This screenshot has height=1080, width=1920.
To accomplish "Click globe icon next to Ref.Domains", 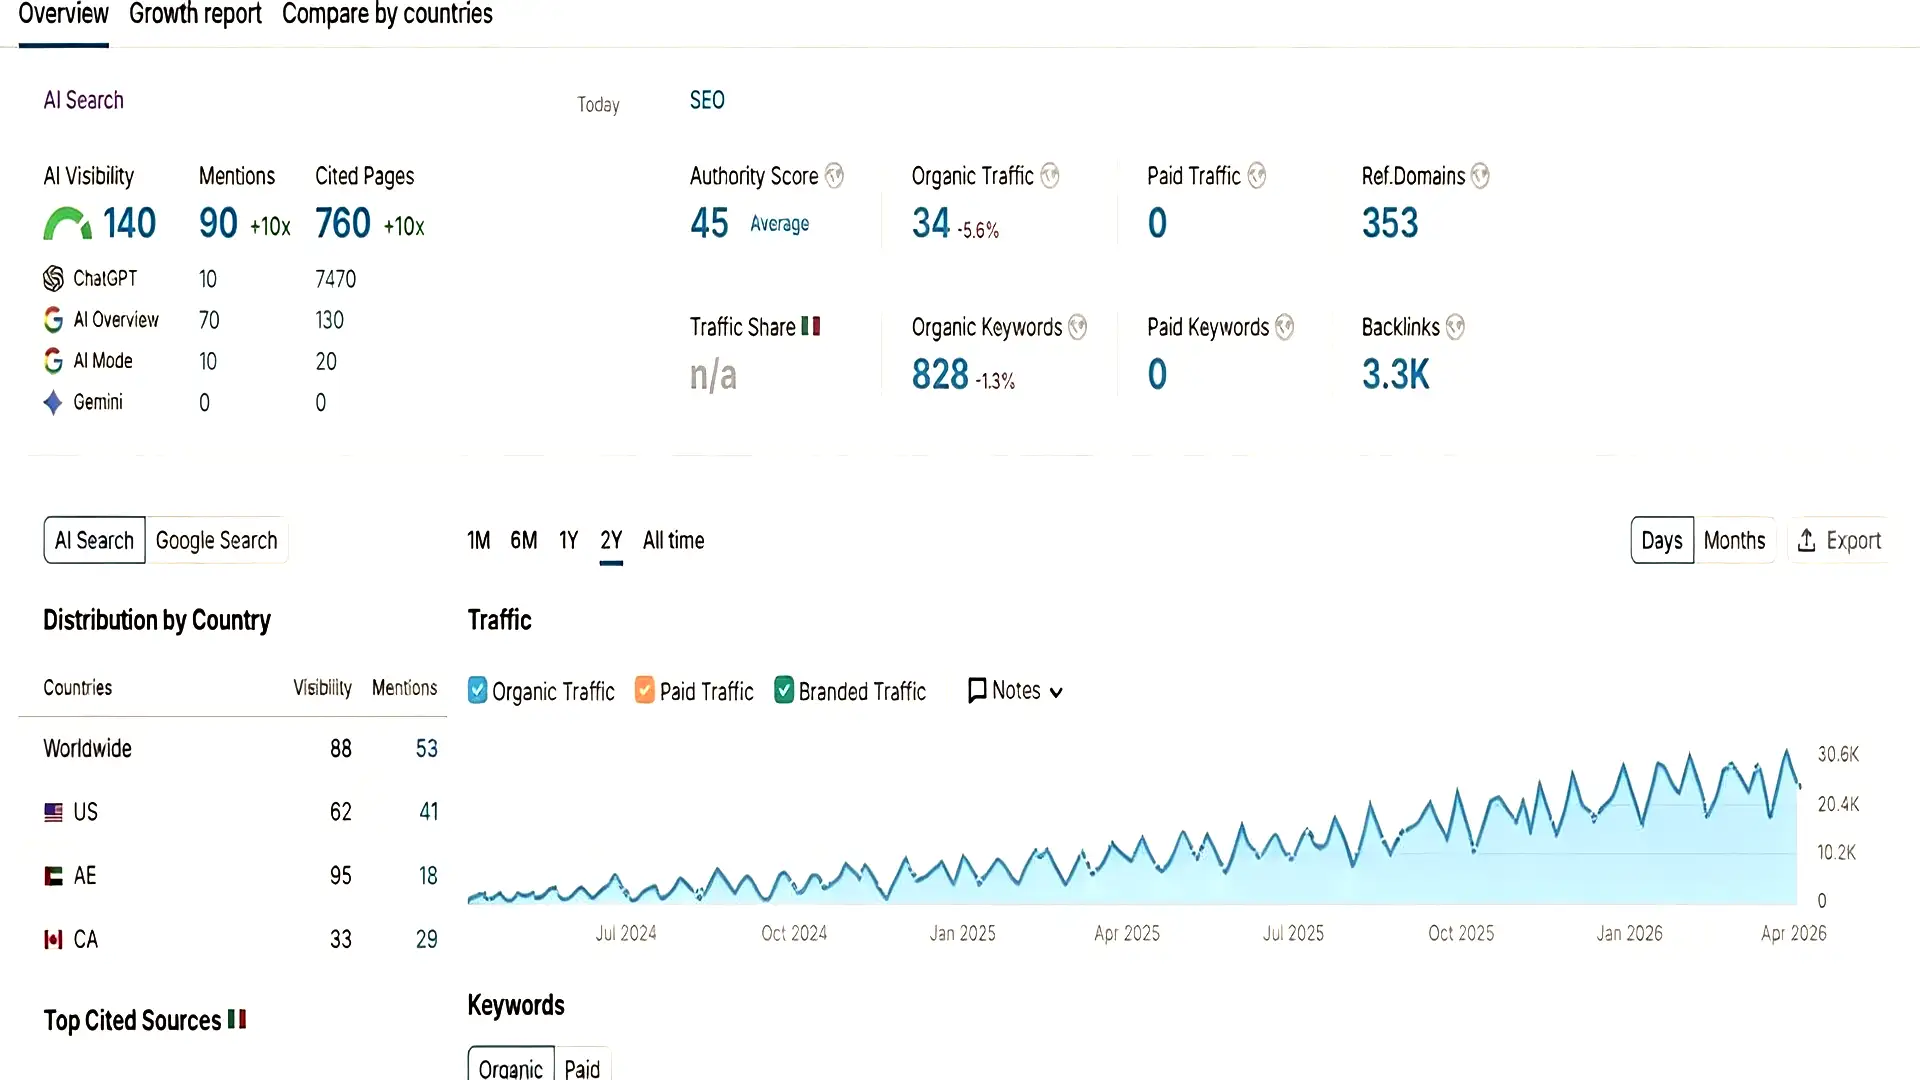I will tap(1480, 176).
